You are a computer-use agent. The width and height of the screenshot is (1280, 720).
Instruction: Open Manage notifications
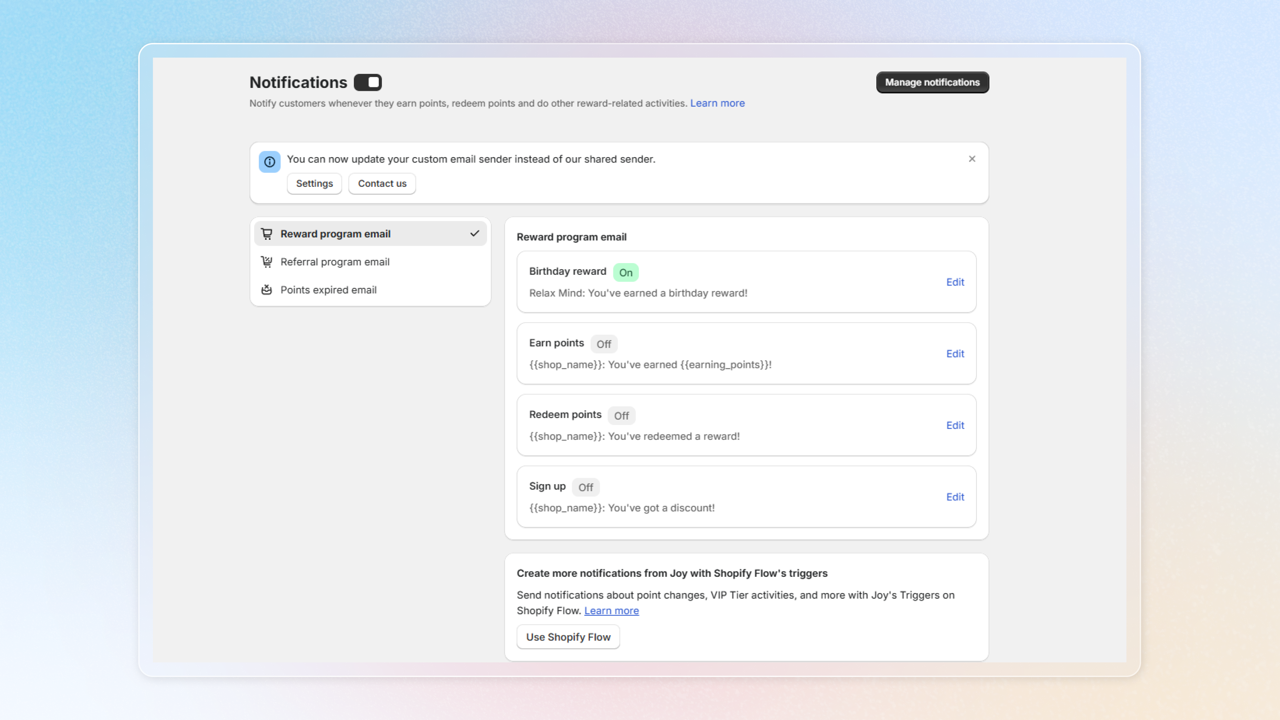[933, 82]
